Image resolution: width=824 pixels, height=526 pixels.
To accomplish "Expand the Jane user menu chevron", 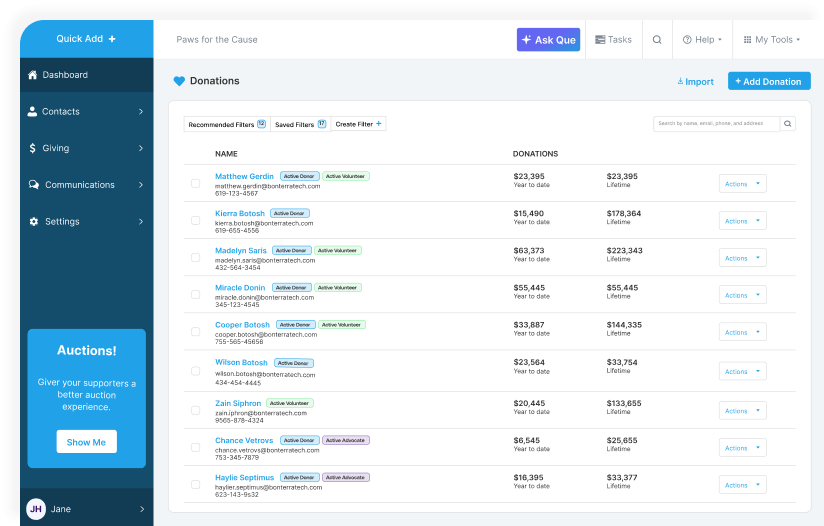I will [142, 509].
